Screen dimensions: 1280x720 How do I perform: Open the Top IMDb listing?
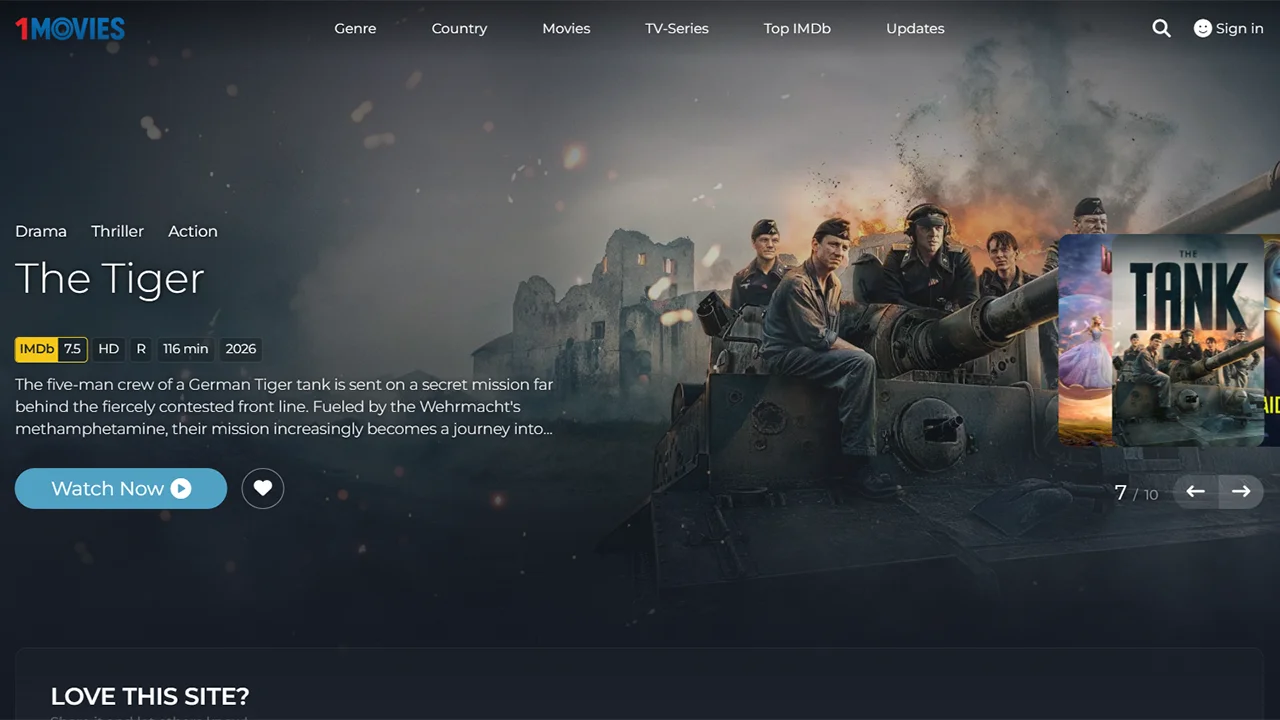click(x=797, y=28)
